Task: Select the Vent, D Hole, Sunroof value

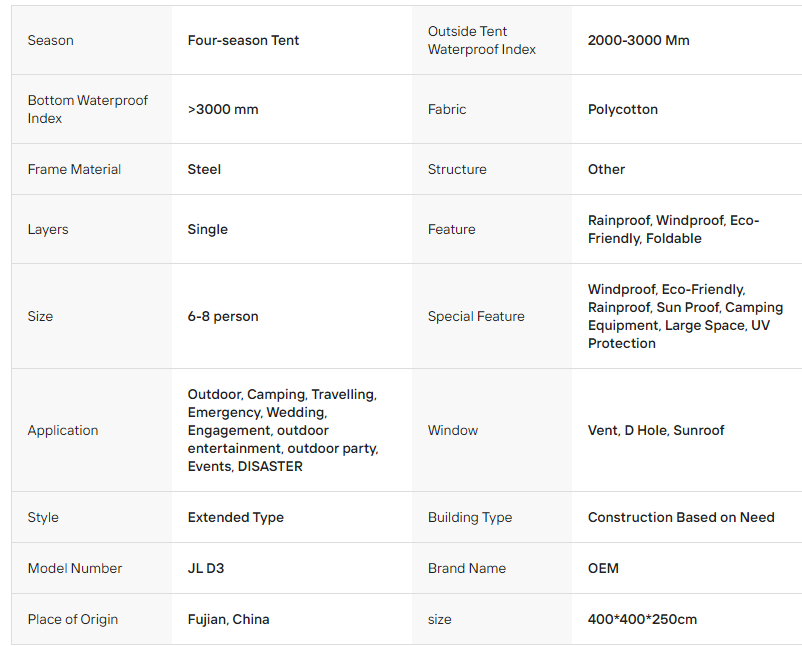Action: click(656, 431)
